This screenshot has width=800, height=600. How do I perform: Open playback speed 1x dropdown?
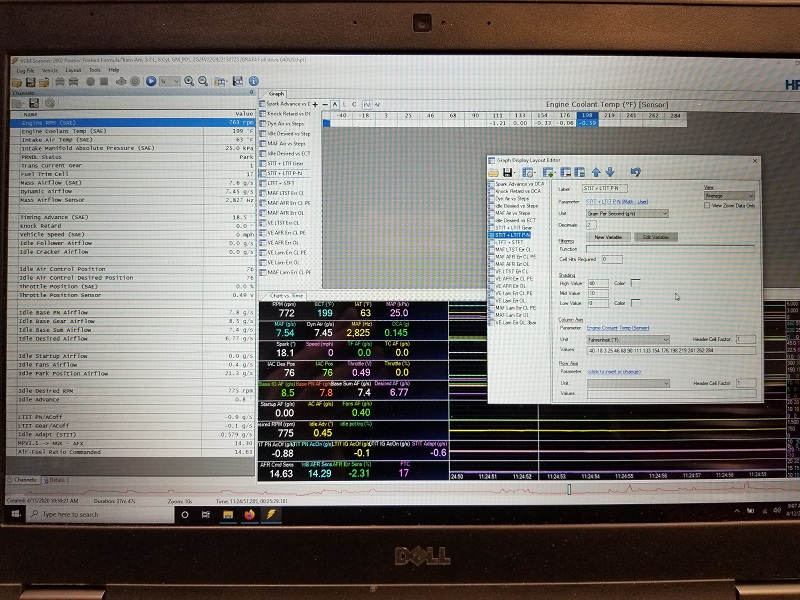point(170,81)
